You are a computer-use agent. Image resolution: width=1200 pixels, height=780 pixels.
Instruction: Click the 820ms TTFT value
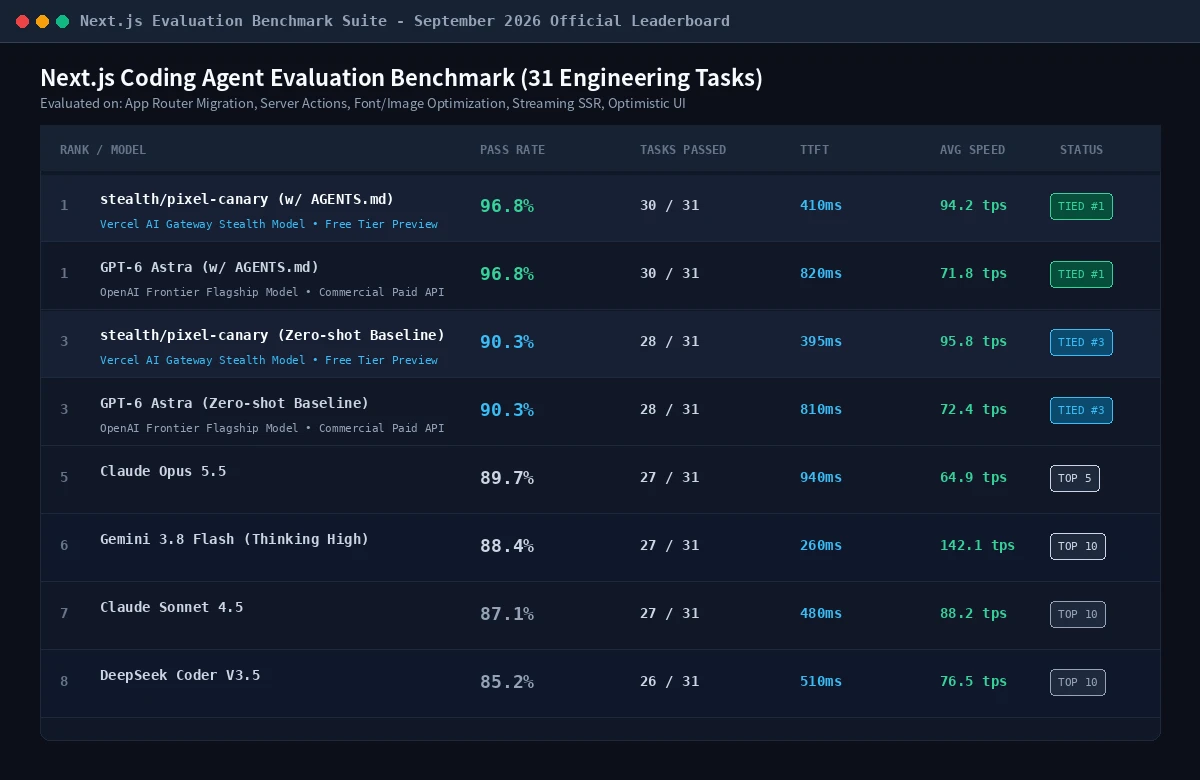821,273
